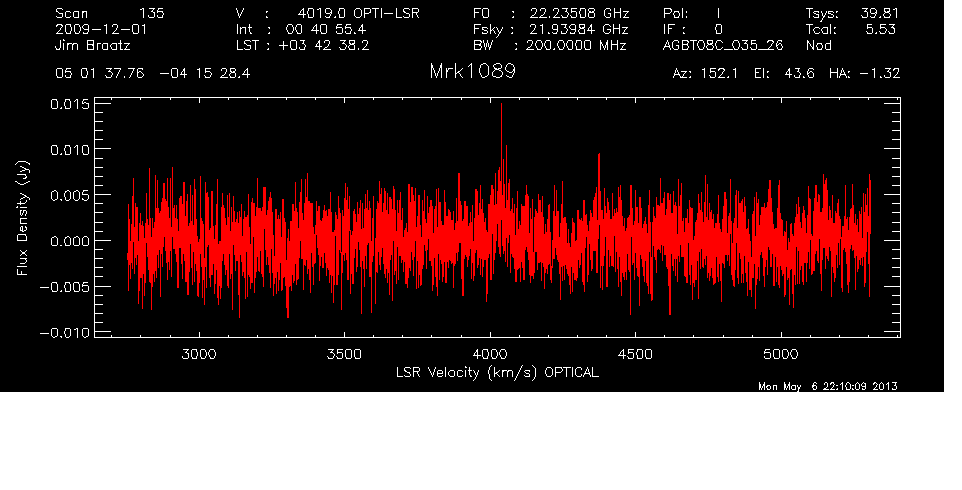Click the 3000 x-axis tick label
This screenshot has height=490, width=962.
(x=199, y=354)
